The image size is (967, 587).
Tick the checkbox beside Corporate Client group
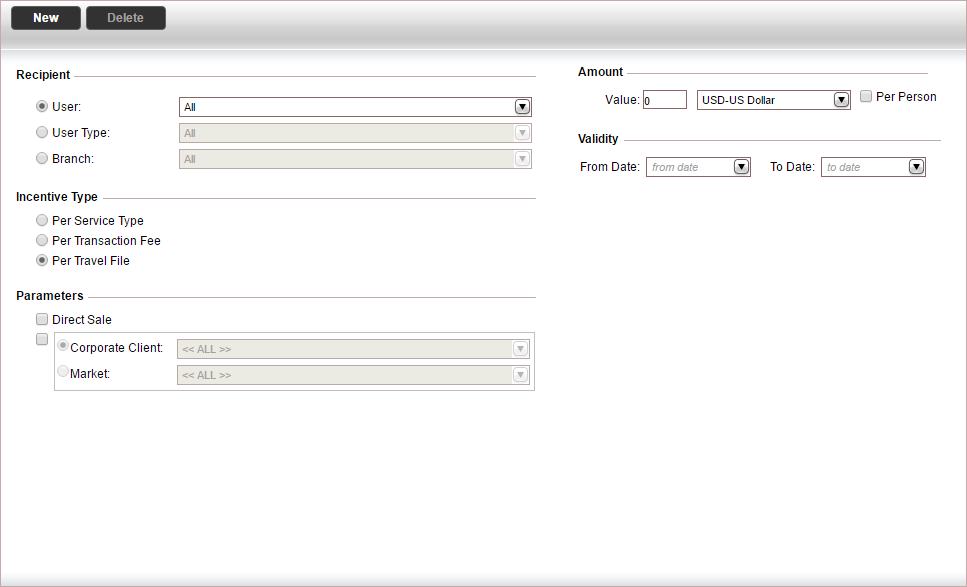[42, 339]
